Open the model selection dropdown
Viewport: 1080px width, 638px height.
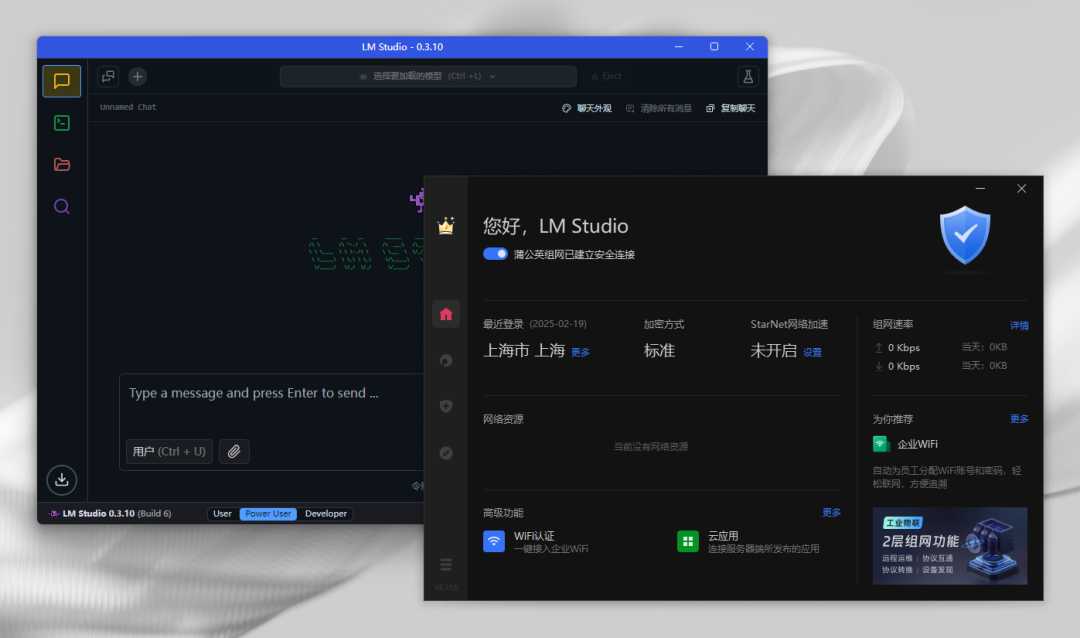(x=428, y=76)
